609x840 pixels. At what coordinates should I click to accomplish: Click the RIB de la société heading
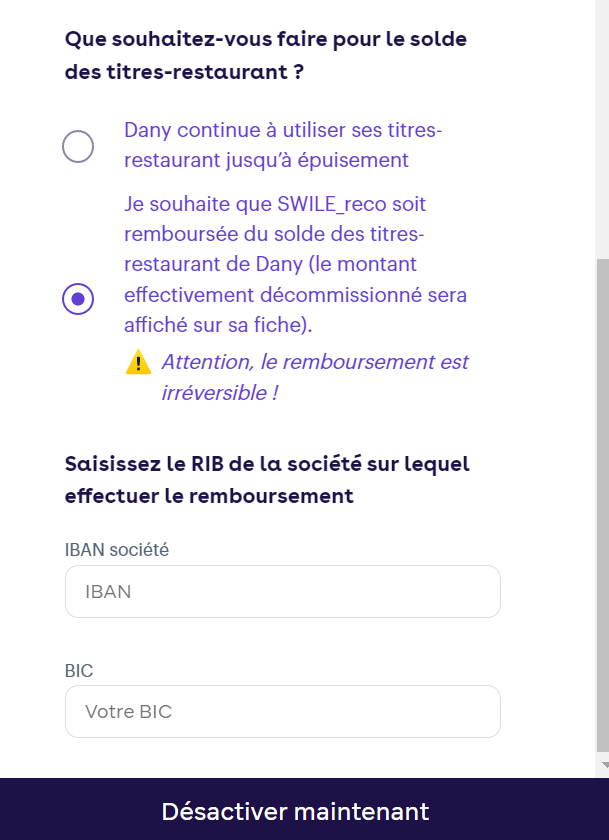267,479
